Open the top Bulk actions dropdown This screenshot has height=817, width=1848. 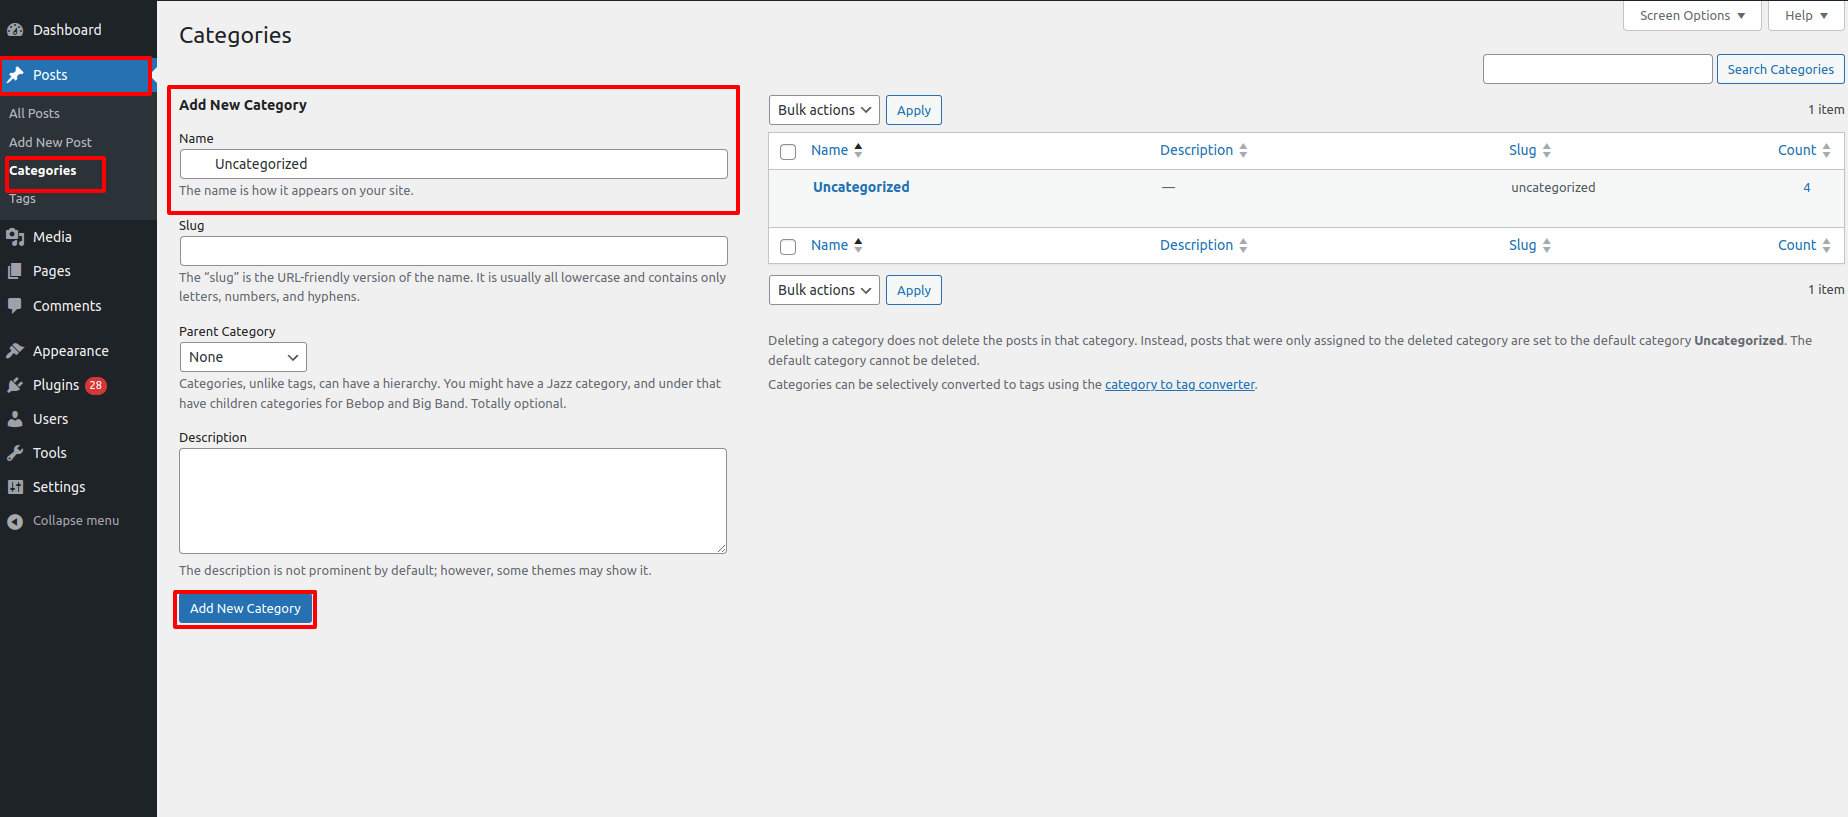(823, 110)
